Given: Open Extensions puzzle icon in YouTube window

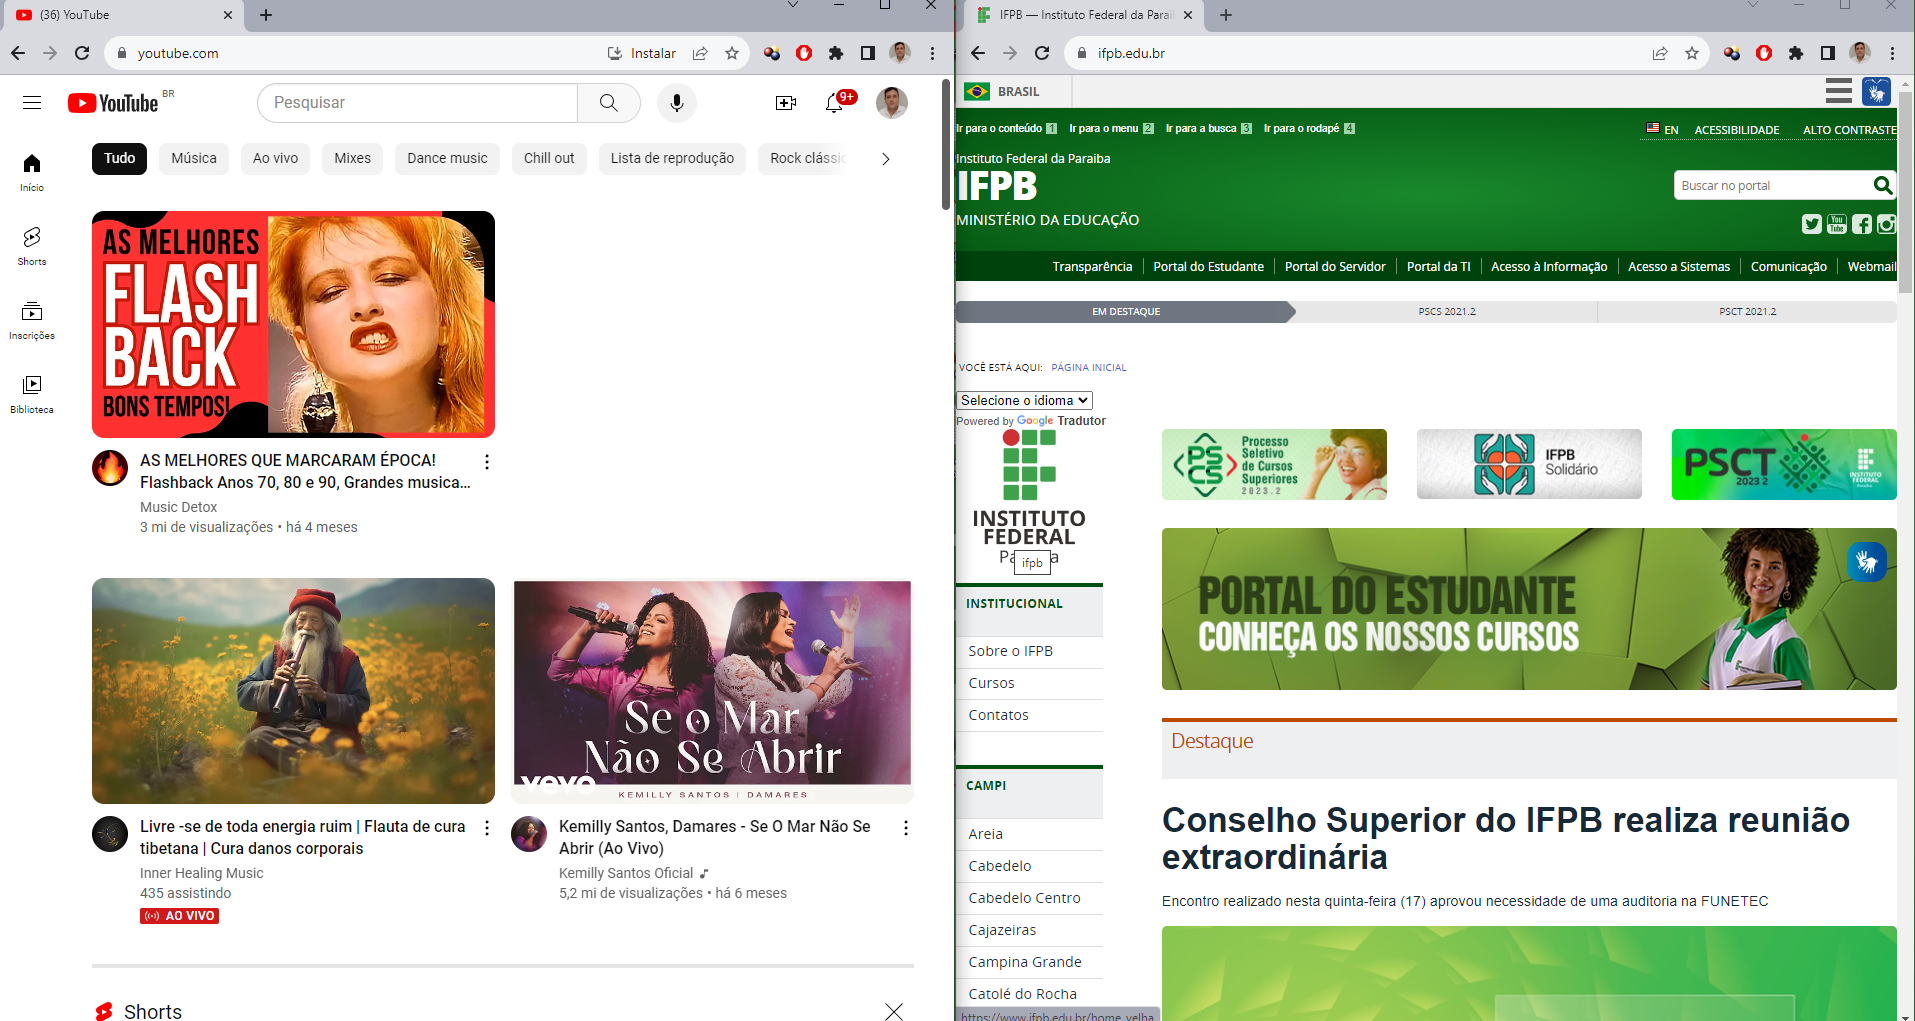Looking at the screenshot, I should click(x=836, y=53).
